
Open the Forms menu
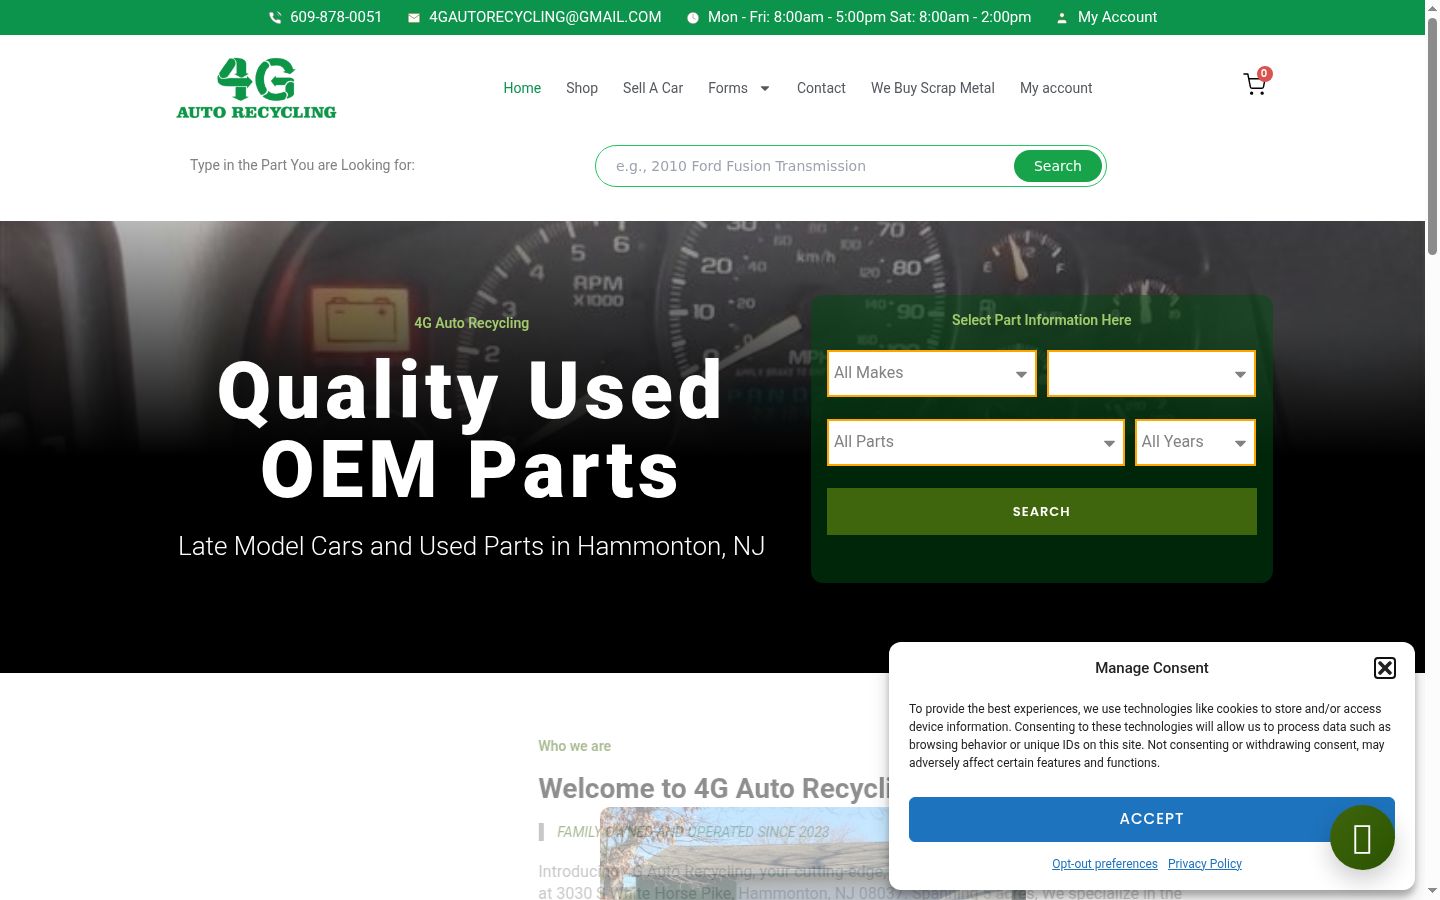click(x=728, y=88)
